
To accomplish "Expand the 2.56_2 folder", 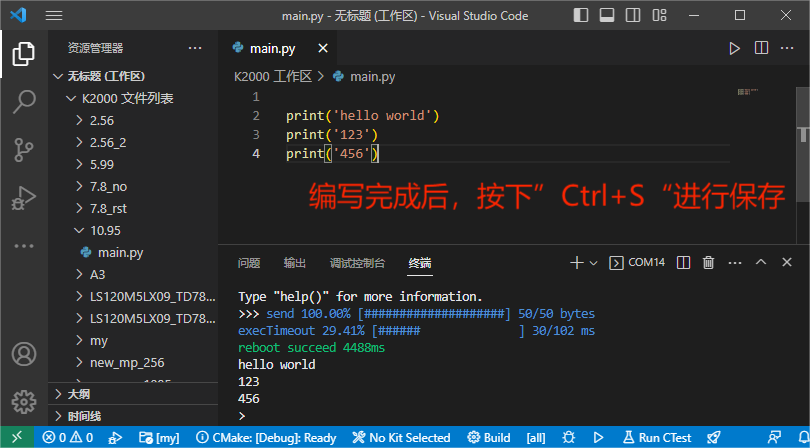I will [x=133, y=143].
